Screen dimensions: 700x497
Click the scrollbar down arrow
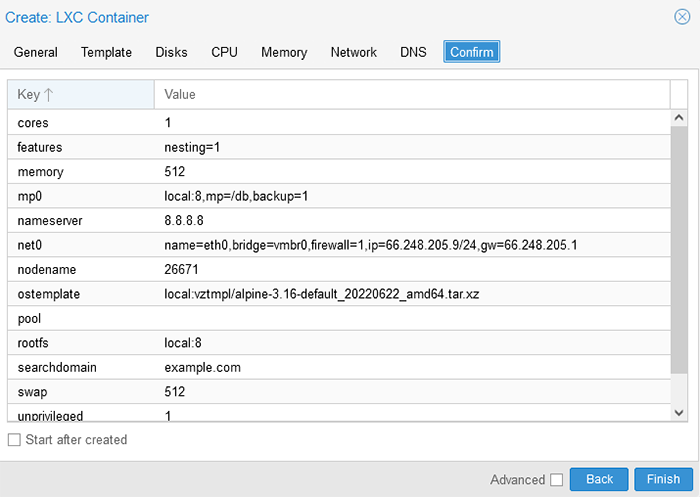click(679, 413)
